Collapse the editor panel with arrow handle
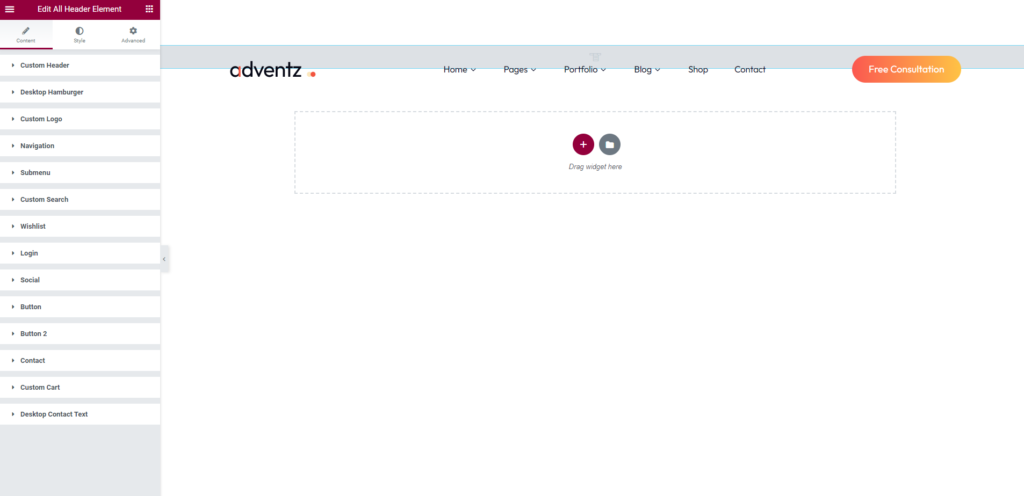 [x=164, y=259]
